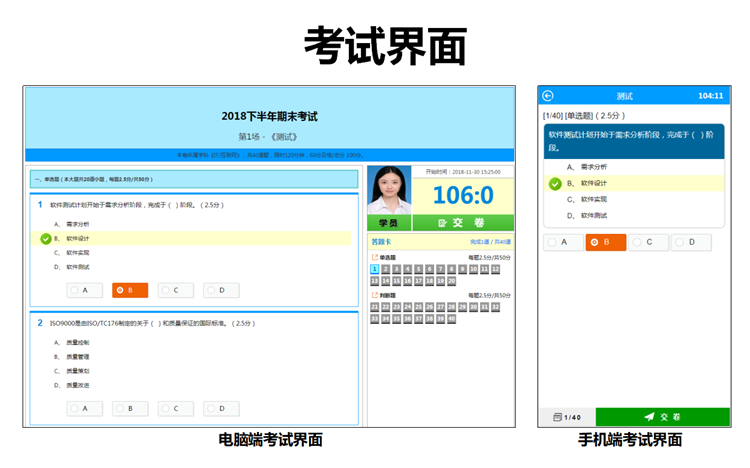Tap the back arrow in mobile header
This screenshot has height=468, width=750.
click(548, 96)
